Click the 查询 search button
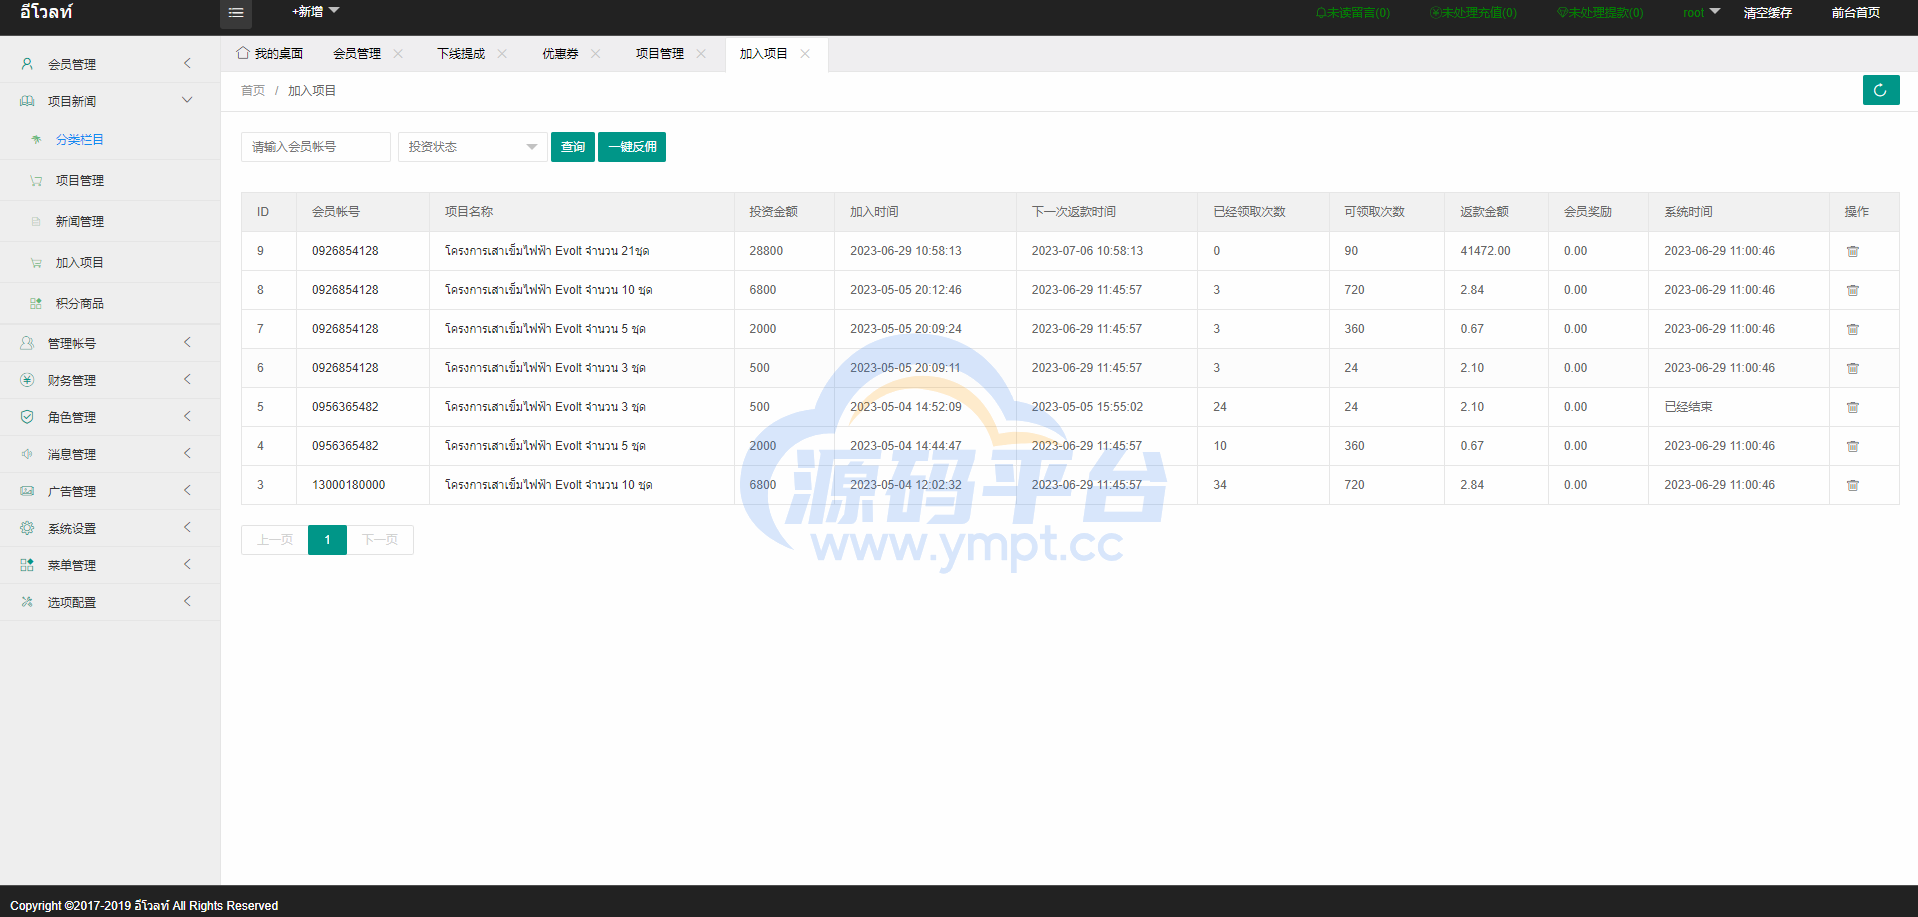 [x=573, y=147]
